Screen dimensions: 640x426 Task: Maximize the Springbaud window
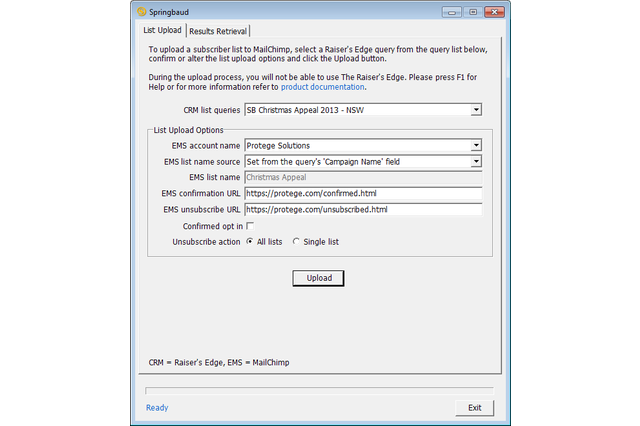[x=470, y=11]
